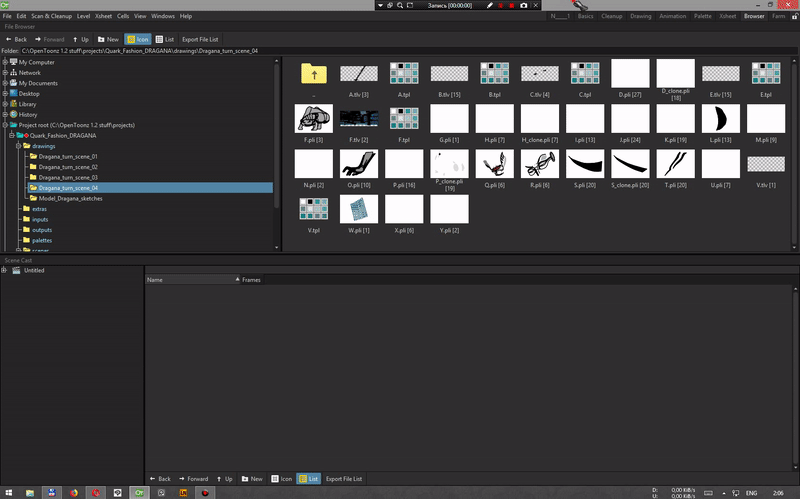Click Back in File Browser toolbar
This screenshot has height=499, width=800.
coord(16,39)
